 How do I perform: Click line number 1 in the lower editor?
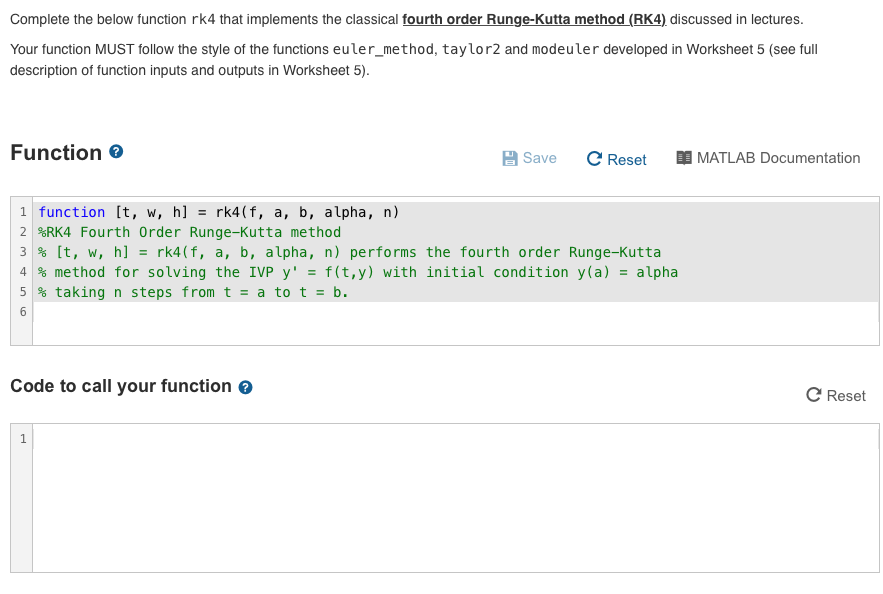[x=21, y=437]
